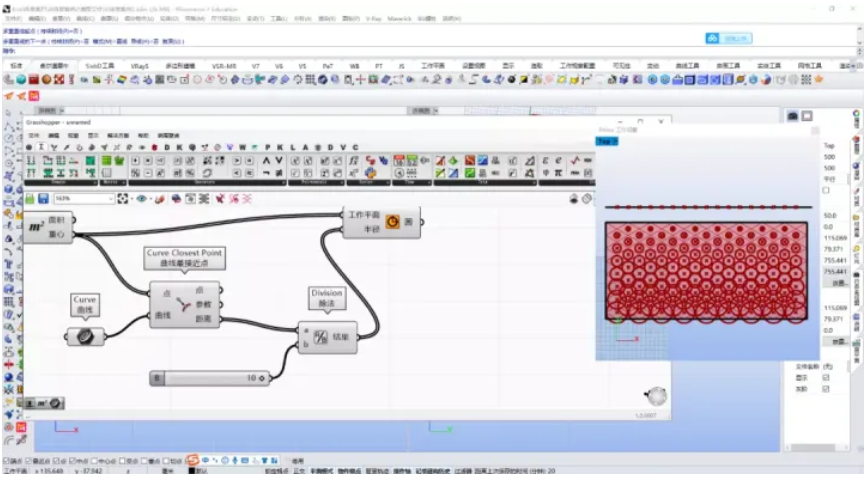Expand the Top viewport title menu
Screen dimensions: 864x478
[x=607, y=141]
